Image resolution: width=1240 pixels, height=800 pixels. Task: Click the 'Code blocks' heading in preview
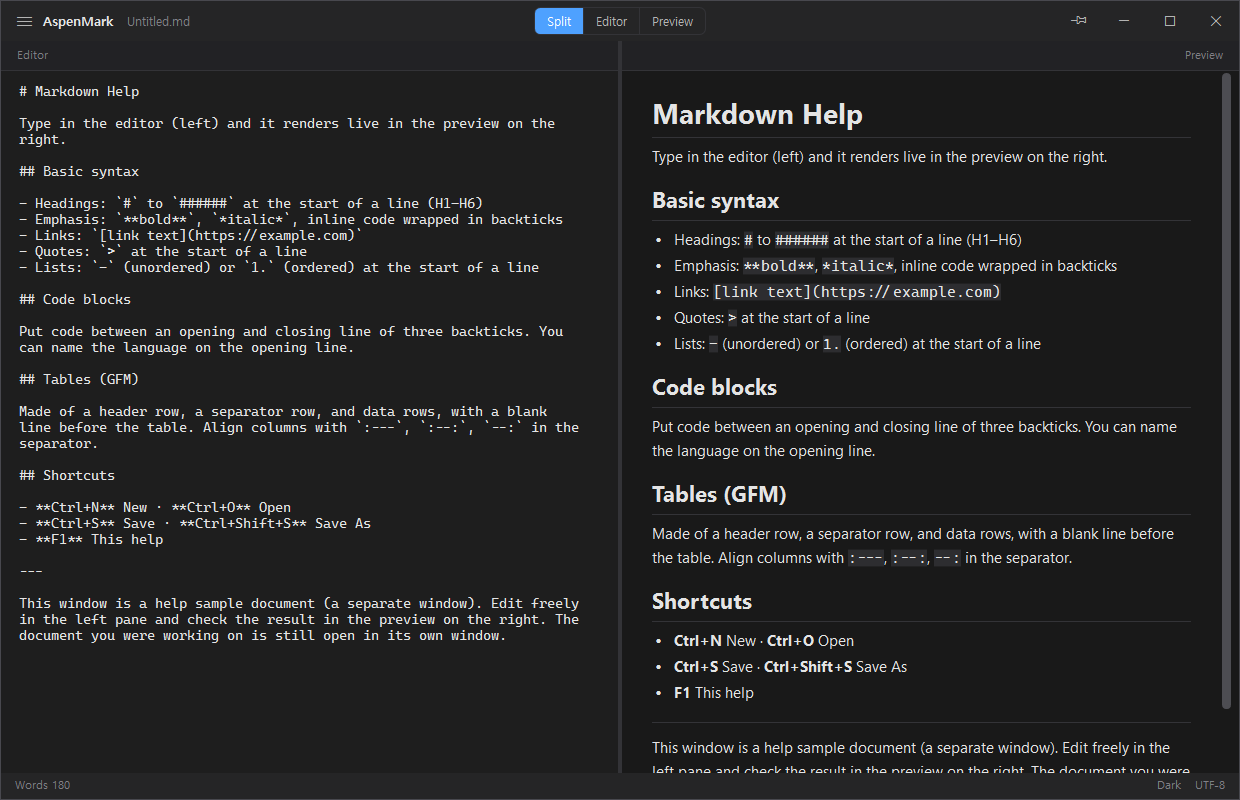click(x=714, y=387)
